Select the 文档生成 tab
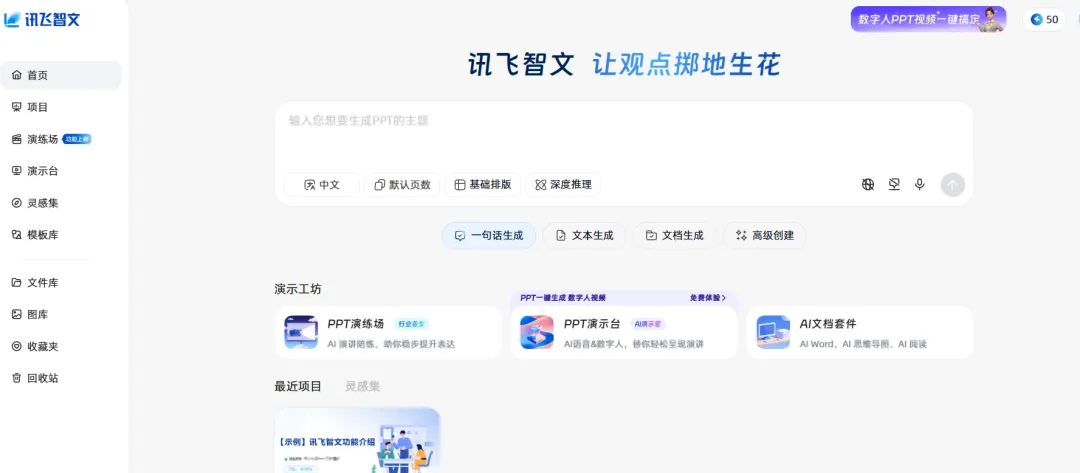This screenshot has height=473, width=1080. point(675,235)
